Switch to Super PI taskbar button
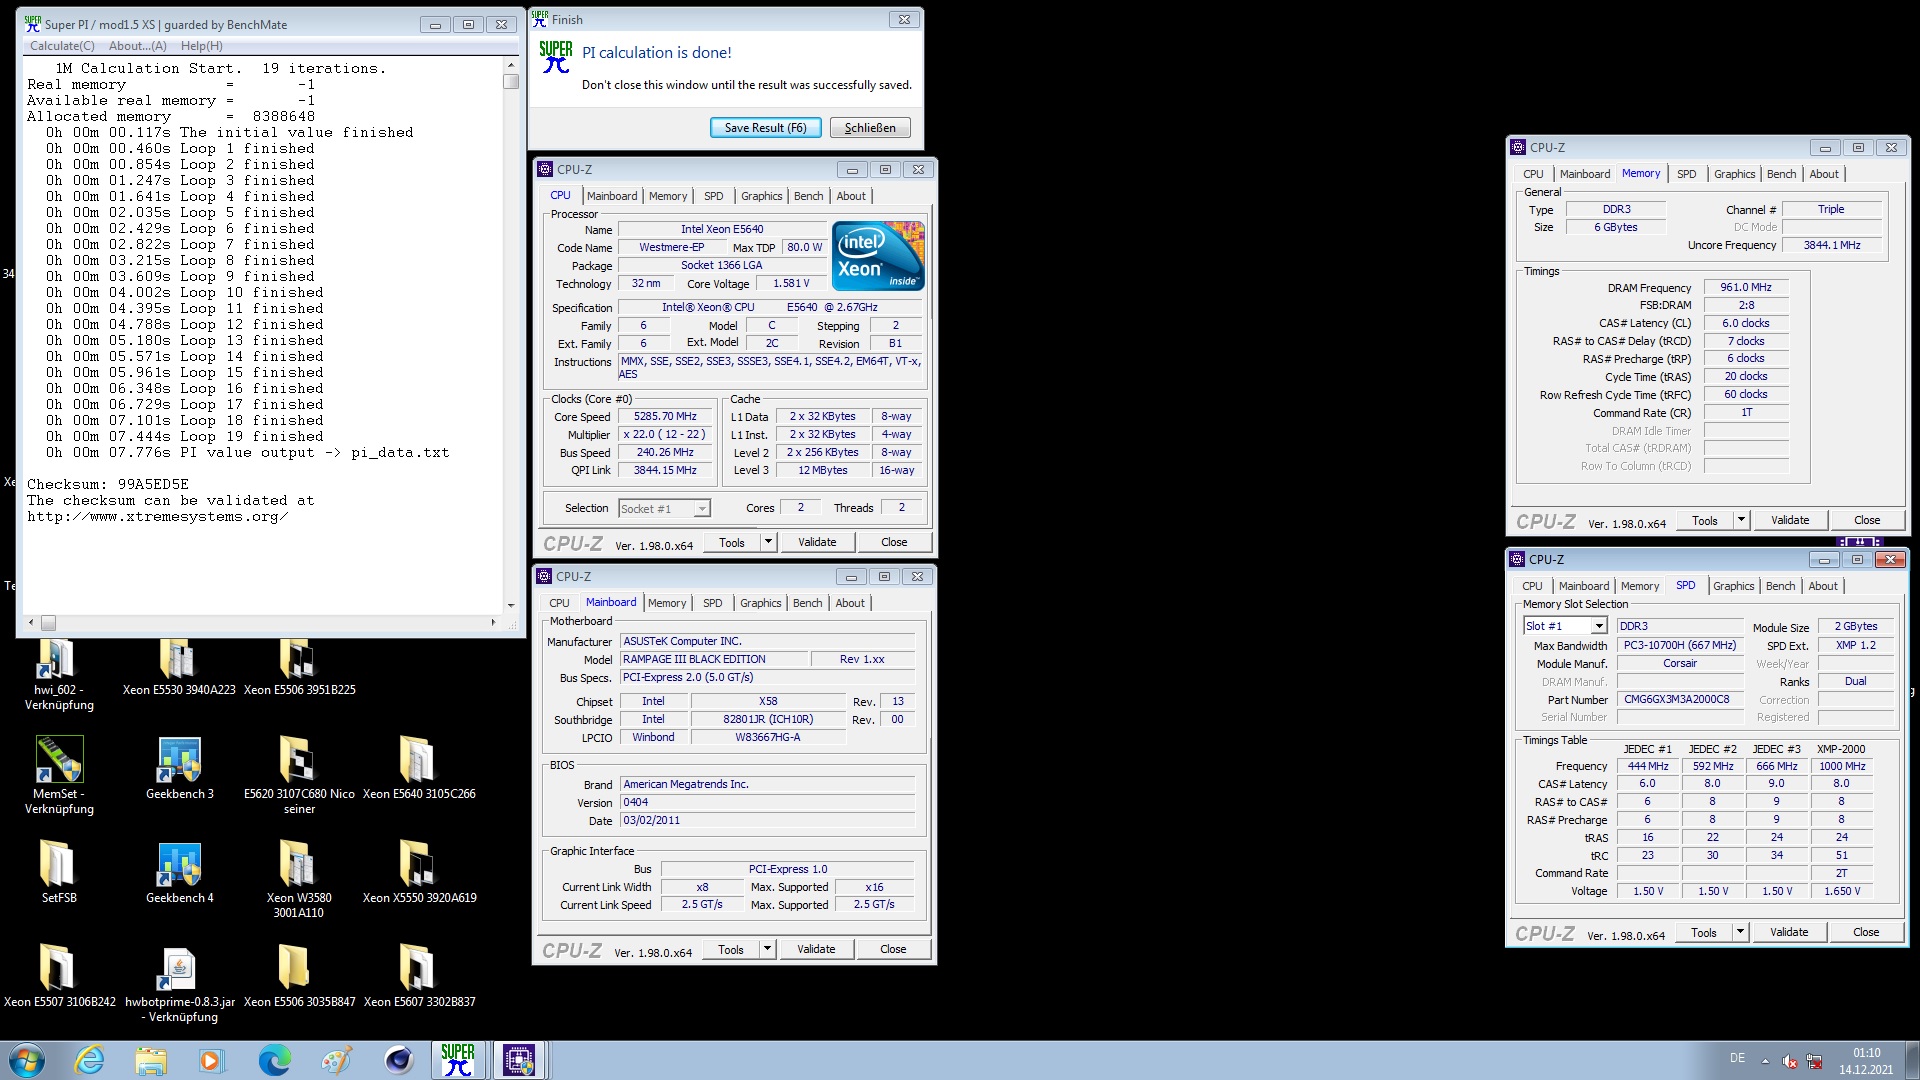Image resolution: width=1920 pixels, height=1080 pixels. click(458, 1060)
